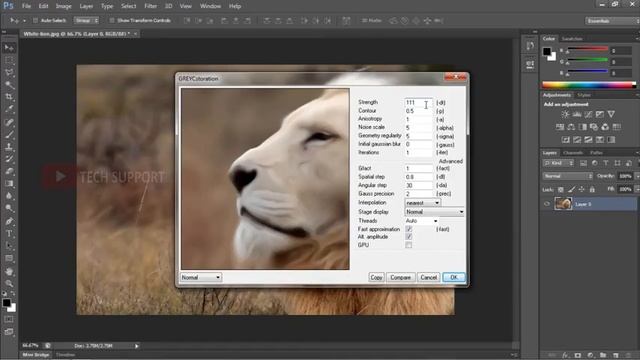
Task: Select the Horizontal Type tool
Action: 9,234
